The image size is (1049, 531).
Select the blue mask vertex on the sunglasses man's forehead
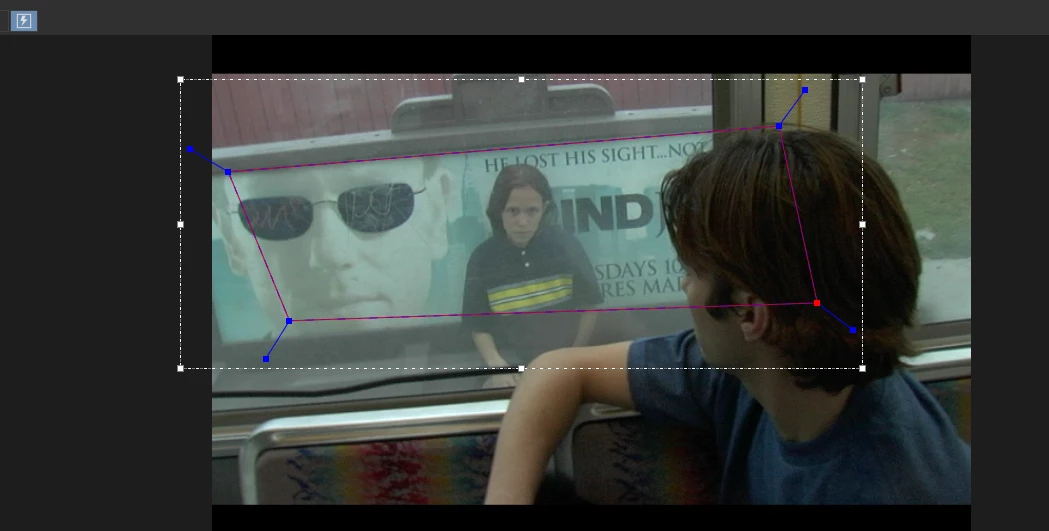pyautogui.click(x=228, y=172)
